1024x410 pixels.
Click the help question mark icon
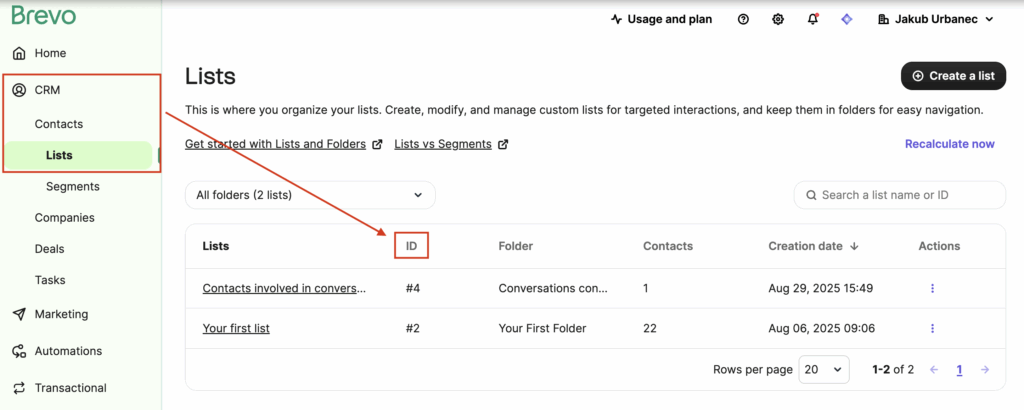743,19
